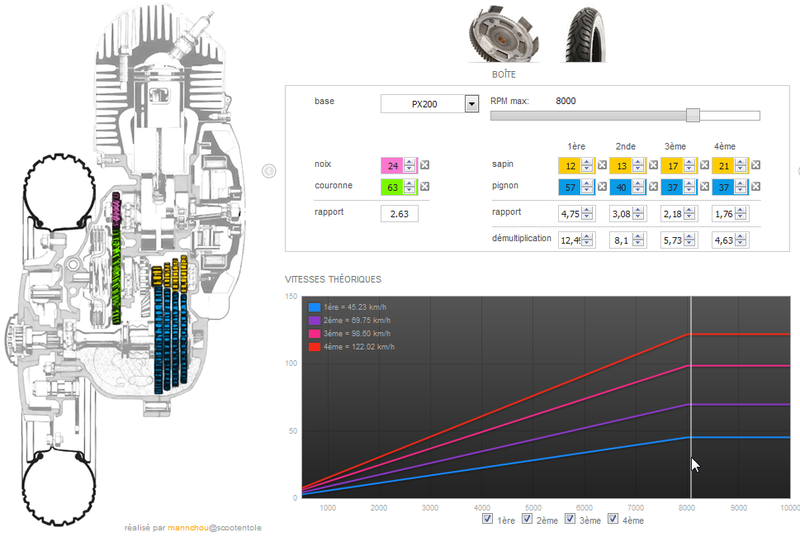Open the mannchou author link
This screenshot has width=800, height=537.
188,528
